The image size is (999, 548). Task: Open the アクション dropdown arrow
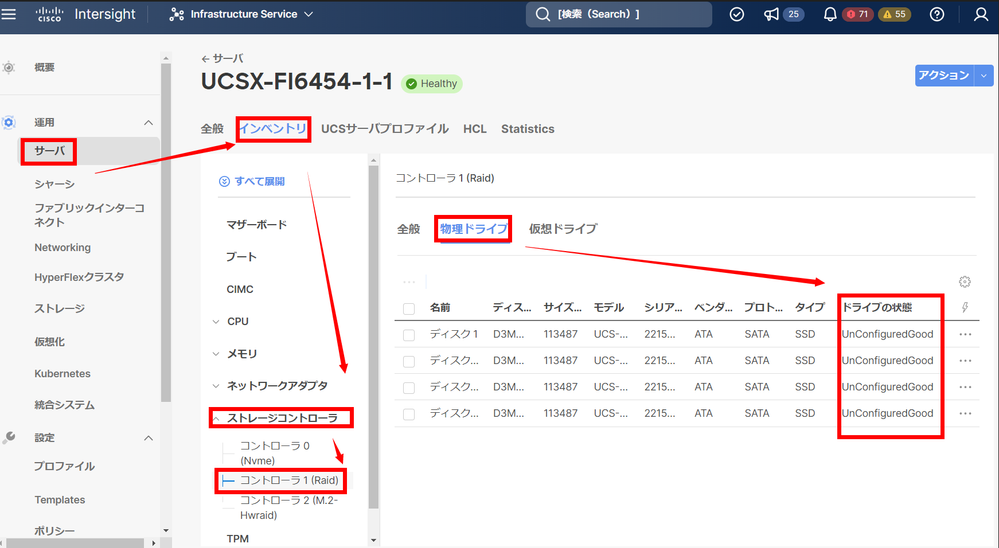984,75
